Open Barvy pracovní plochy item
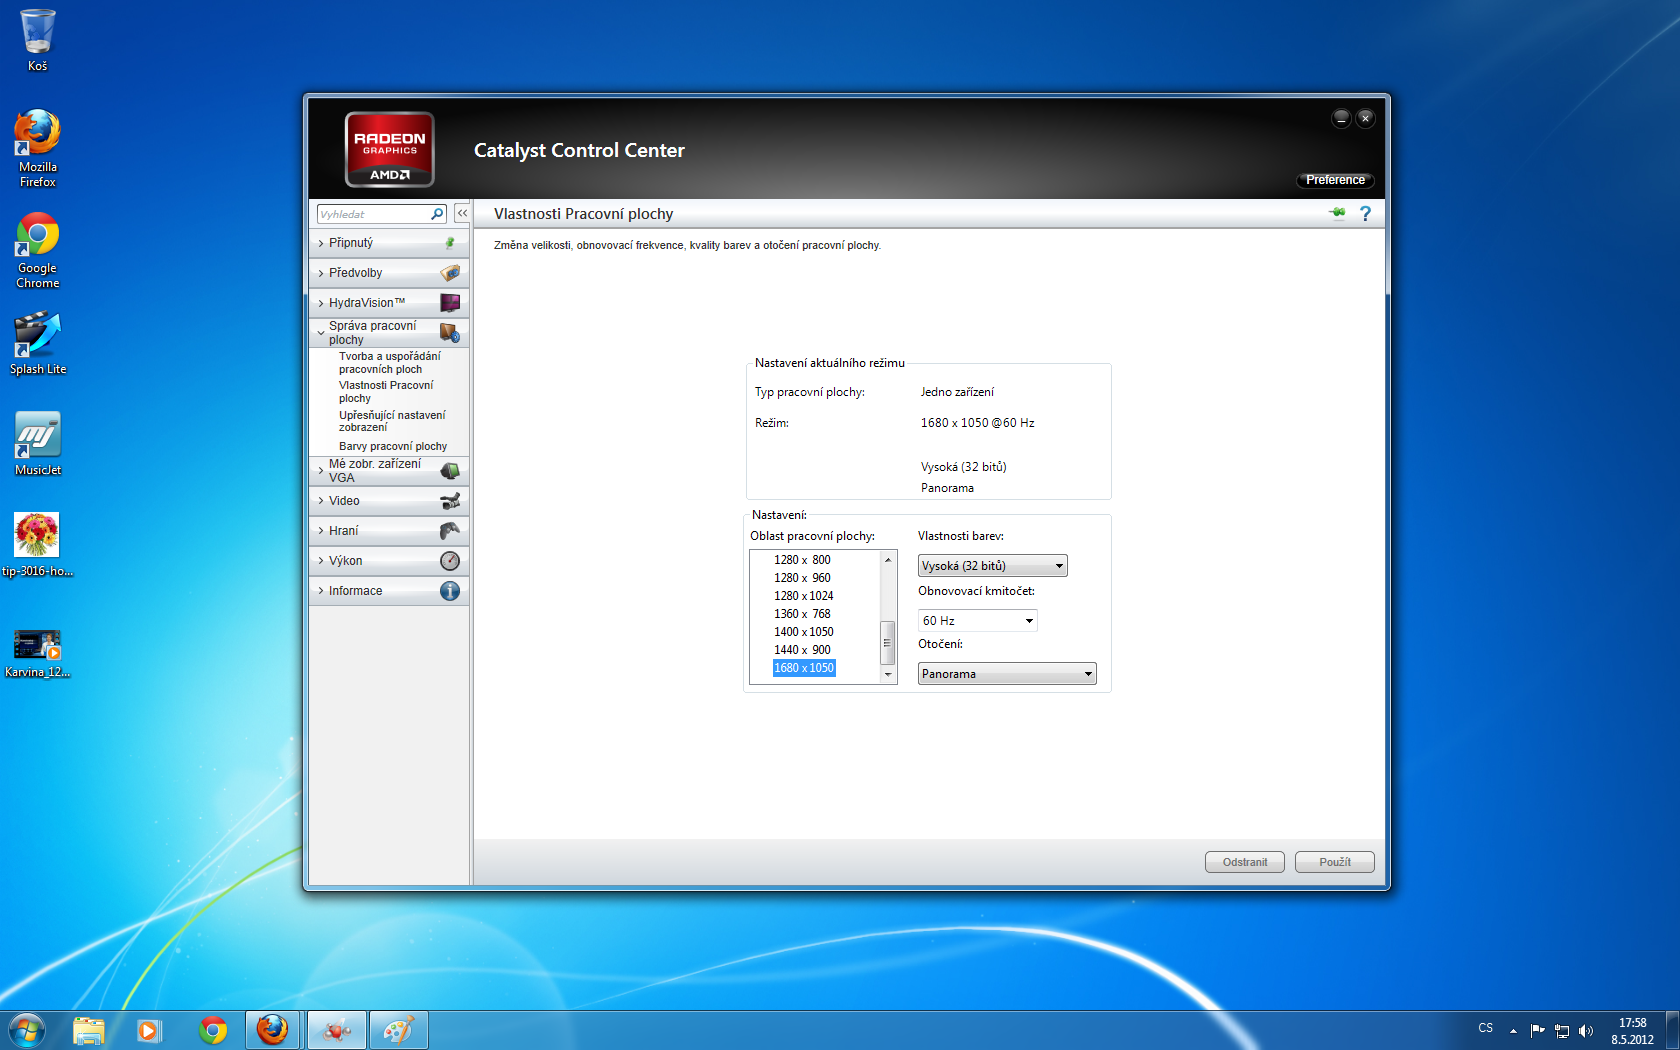 [393, 447]
